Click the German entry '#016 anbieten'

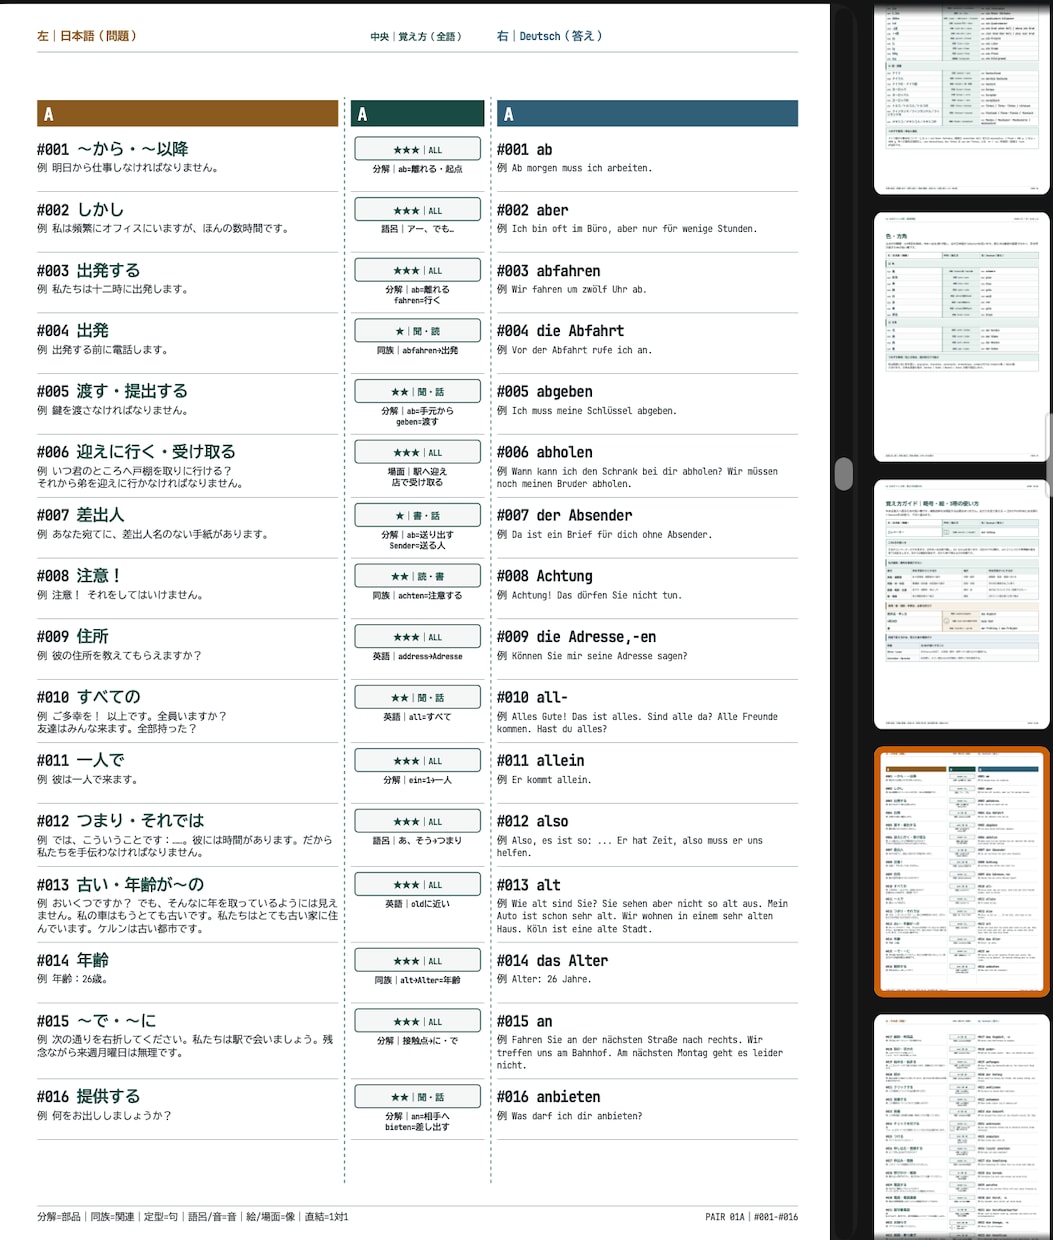548,1097
